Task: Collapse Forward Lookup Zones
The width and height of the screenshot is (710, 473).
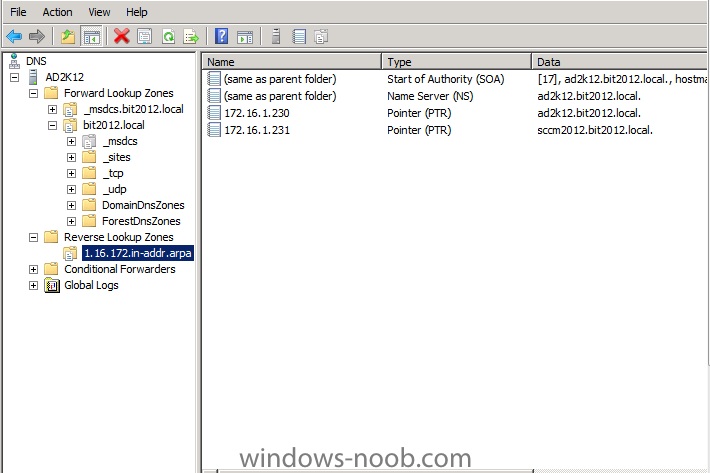Action: point(34,93)
